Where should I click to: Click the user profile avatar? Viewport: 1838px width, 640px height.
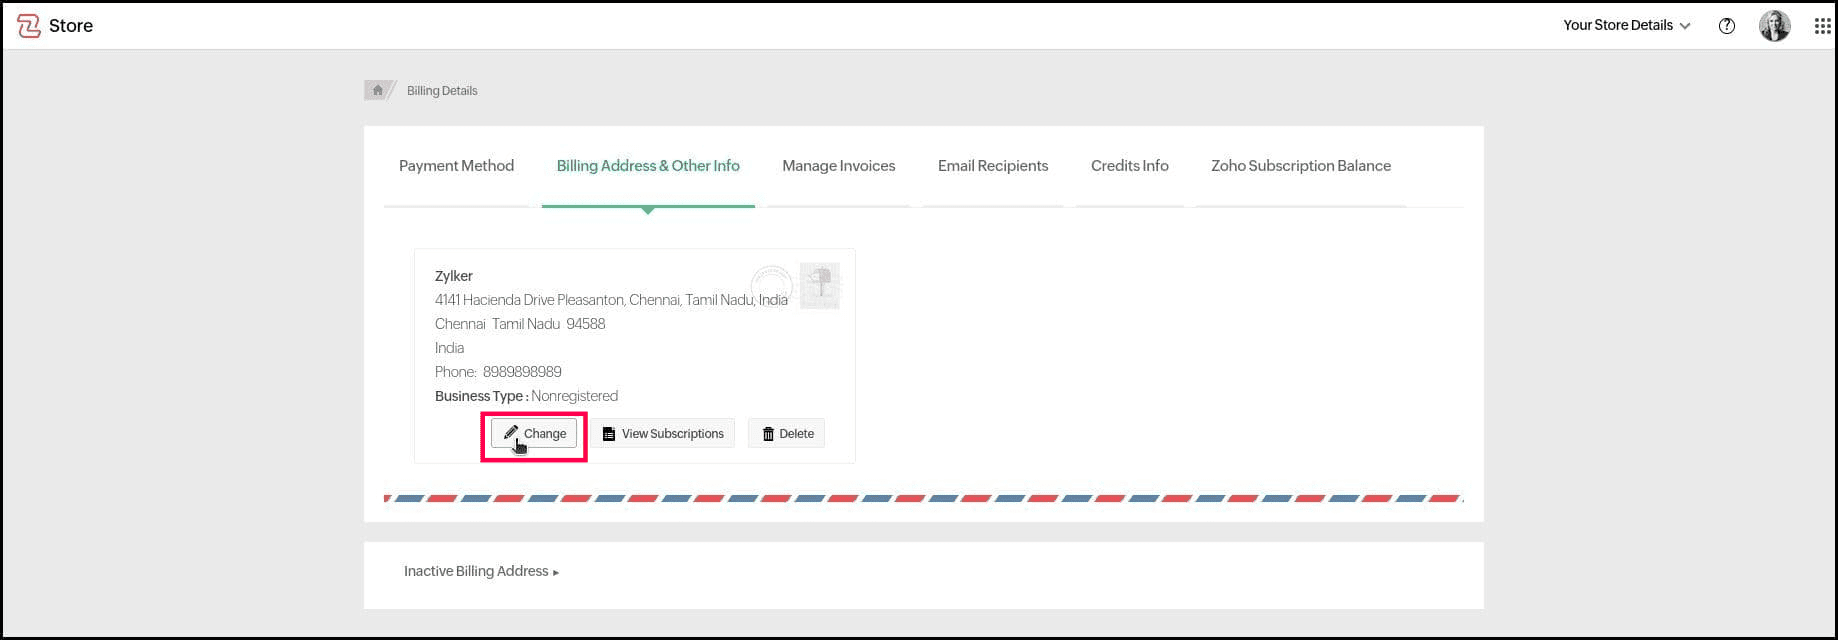(1774, 26)
